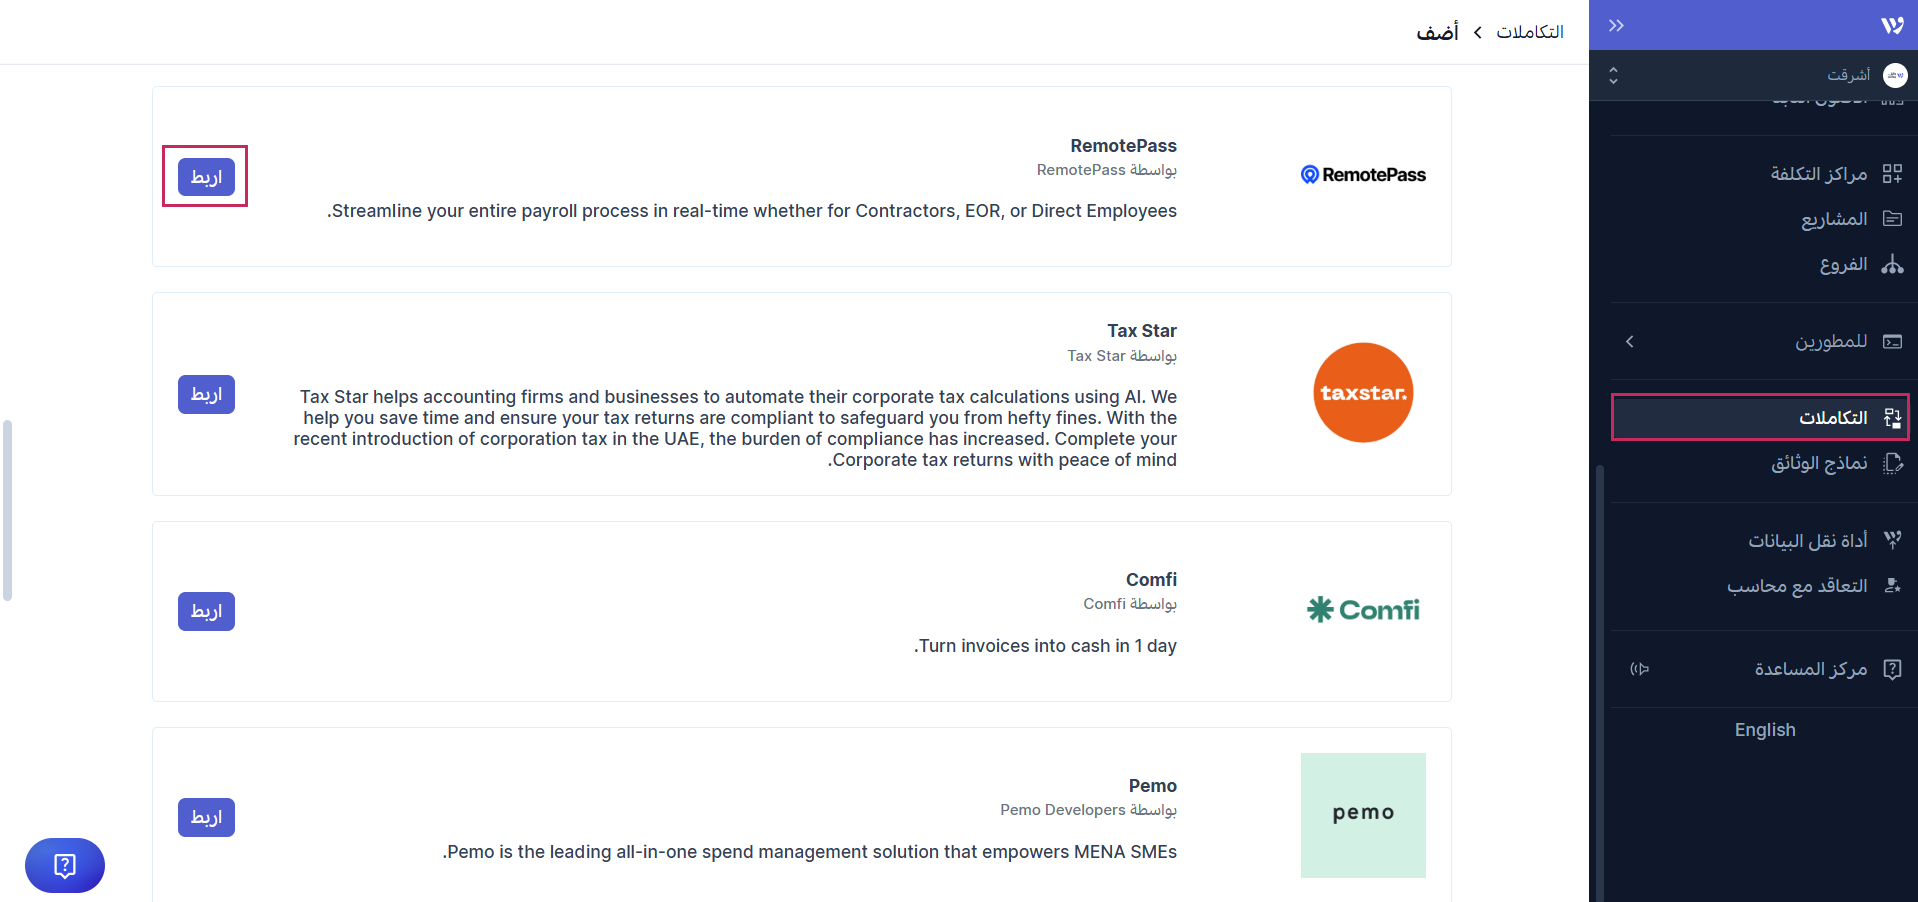Click the cost centers icon in sidebar
This screenshot has width=1918, height=902.
coord(1891,174)
